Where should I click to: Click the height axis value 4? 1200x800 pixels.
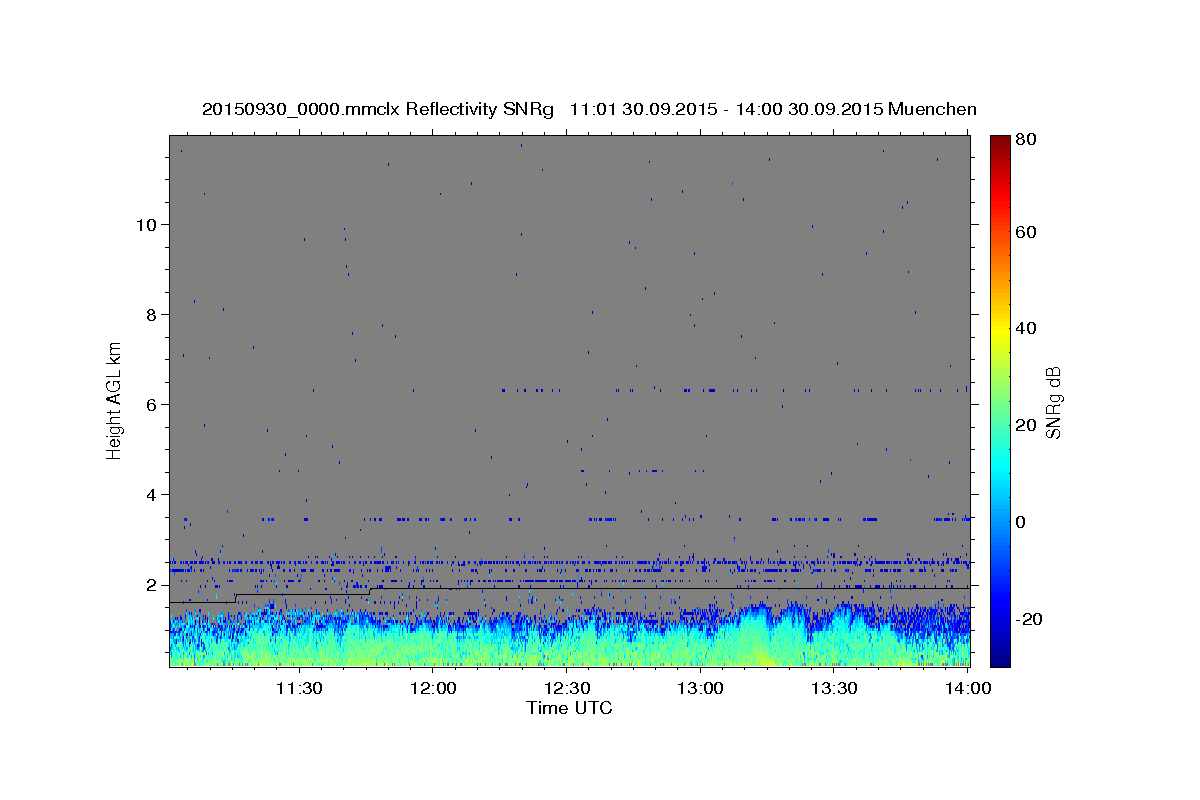(152, 495)
